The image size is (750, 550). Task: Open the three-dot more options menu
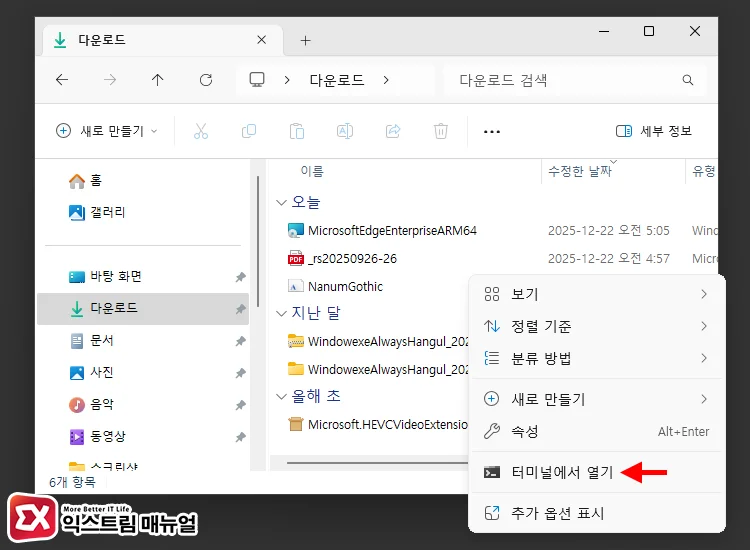(492, 131)
